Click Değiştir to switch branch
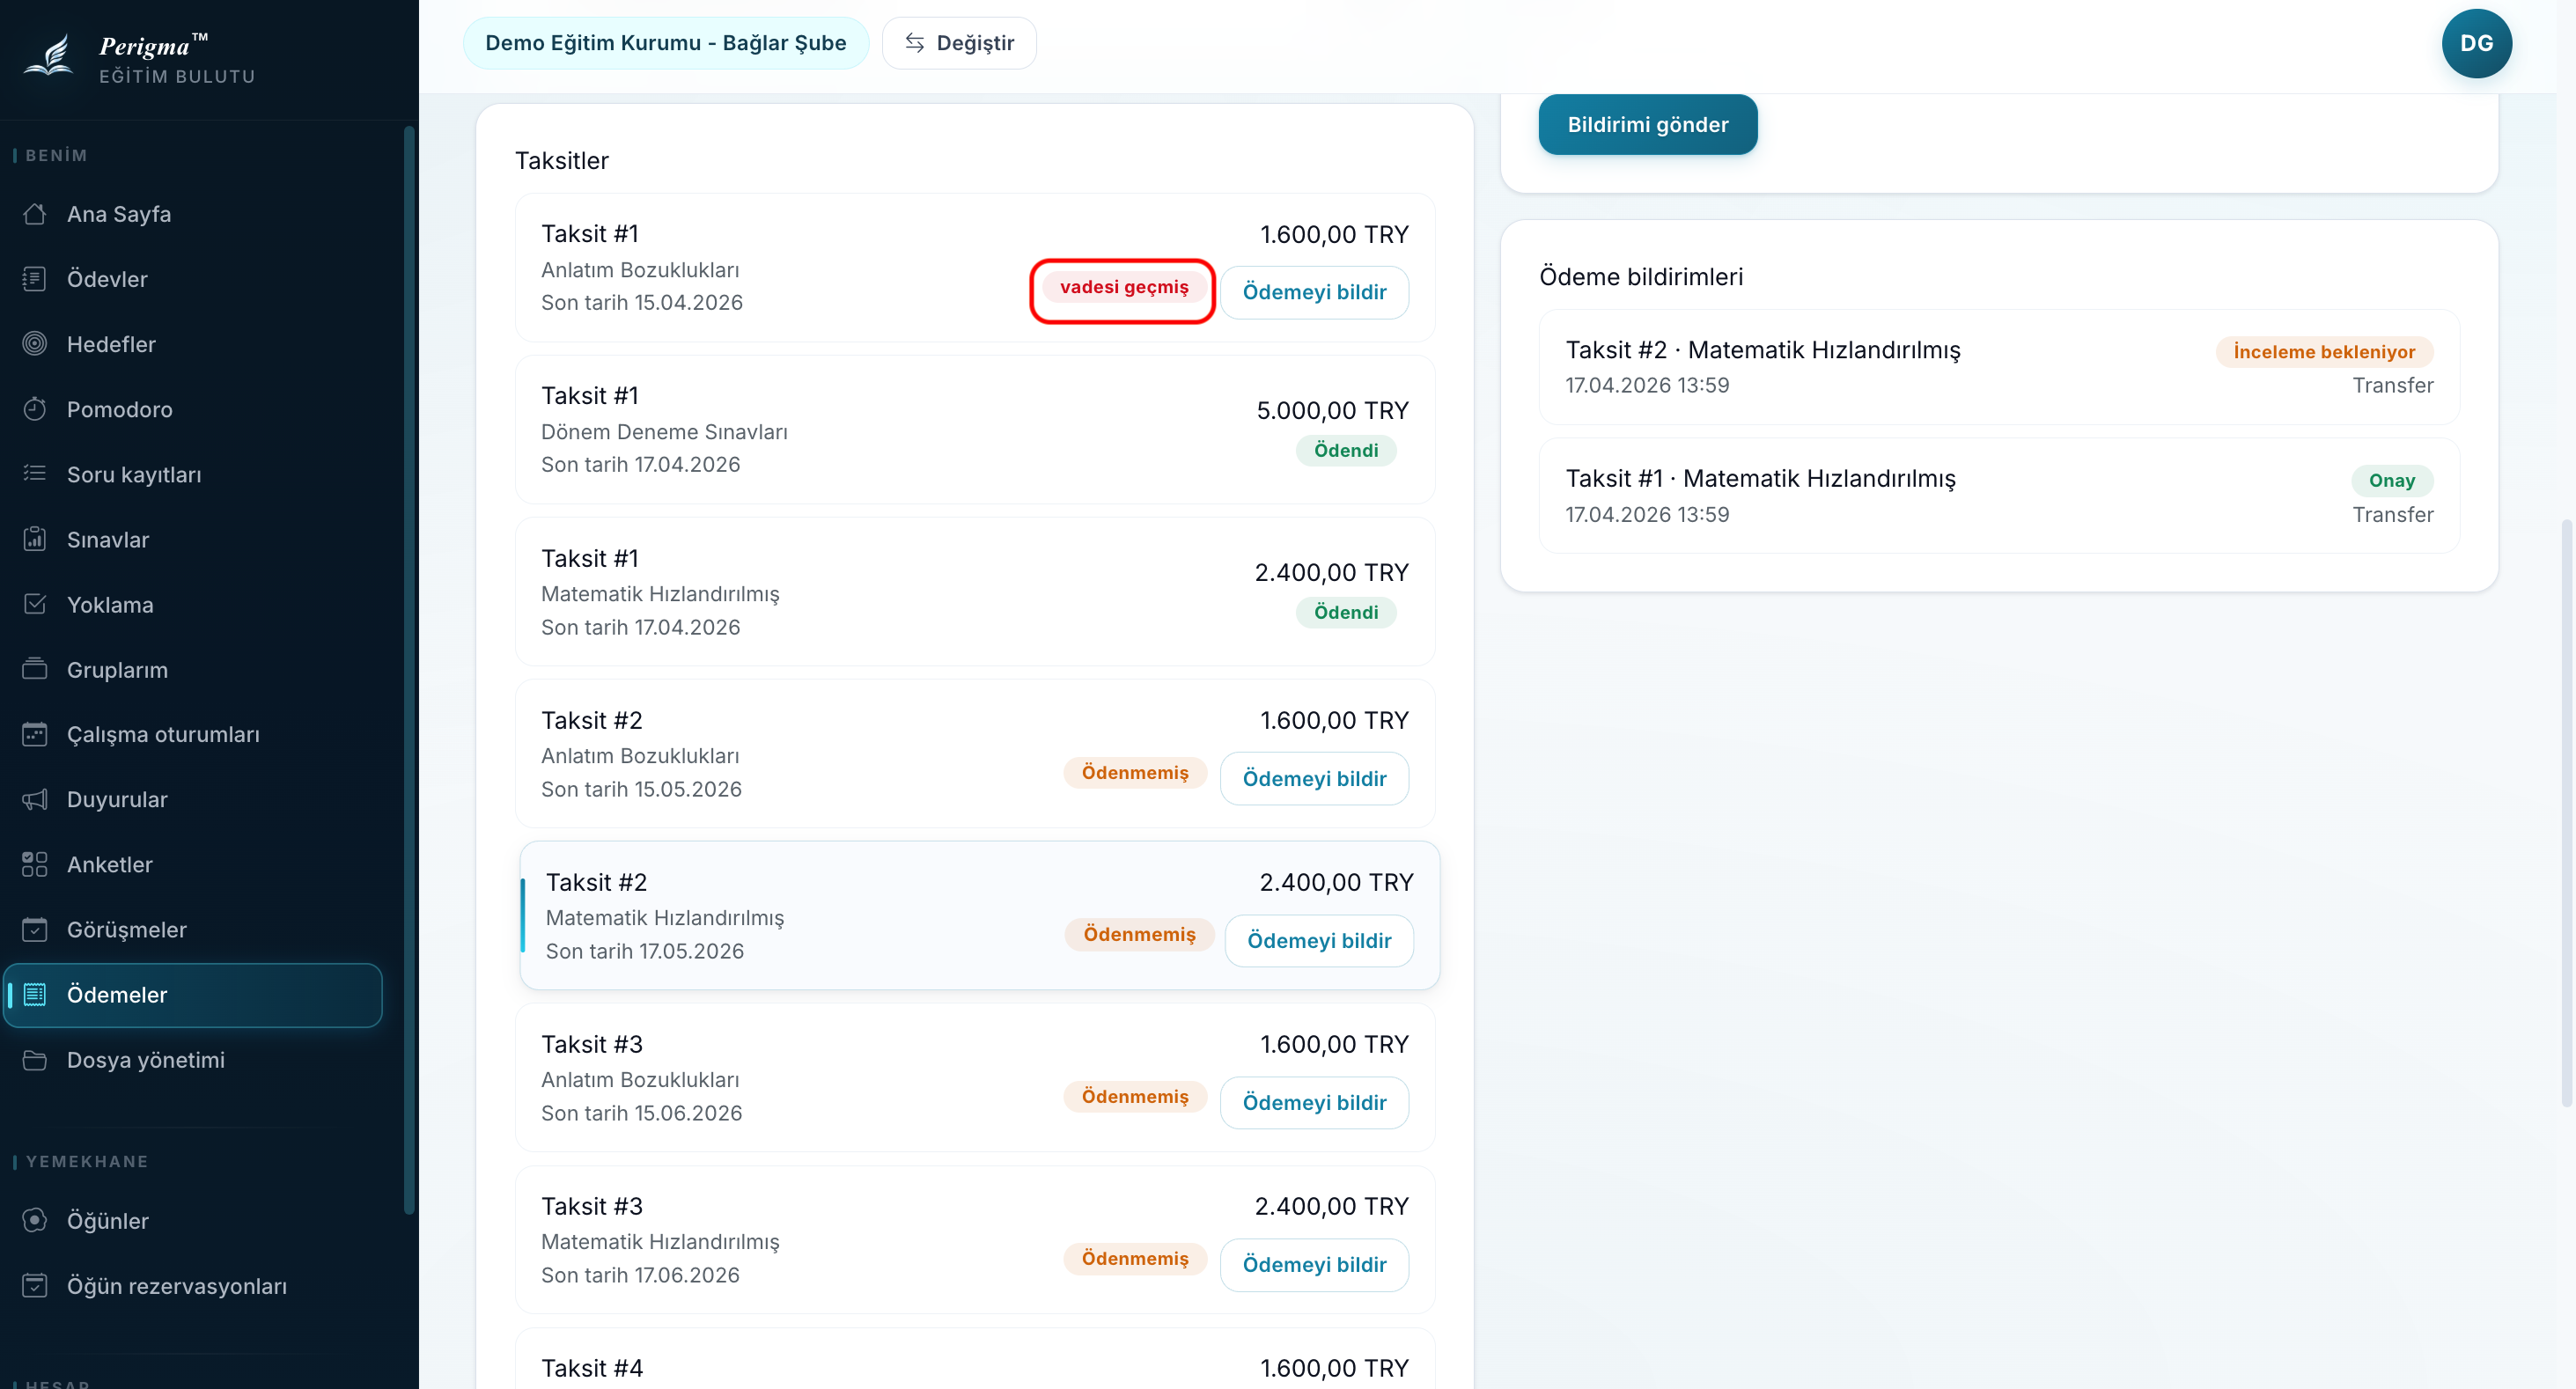The image size is (2576, 1389). [x=959, y=43]
